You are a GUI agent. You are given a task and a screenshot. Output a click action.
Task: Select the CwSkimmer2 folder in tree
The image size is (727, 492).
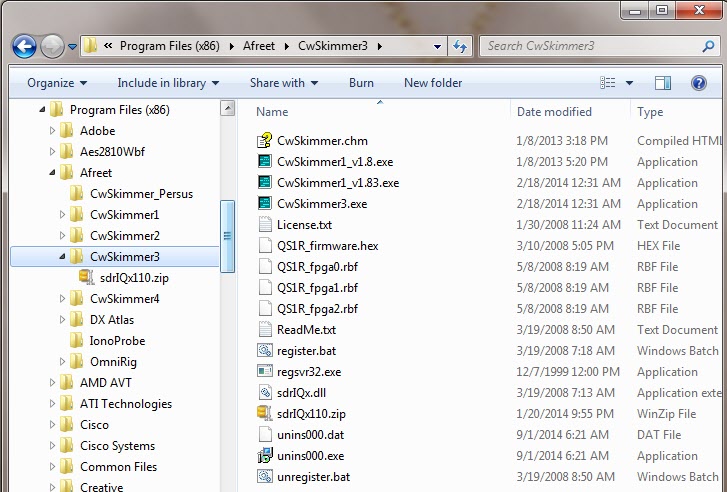(124, 236)
